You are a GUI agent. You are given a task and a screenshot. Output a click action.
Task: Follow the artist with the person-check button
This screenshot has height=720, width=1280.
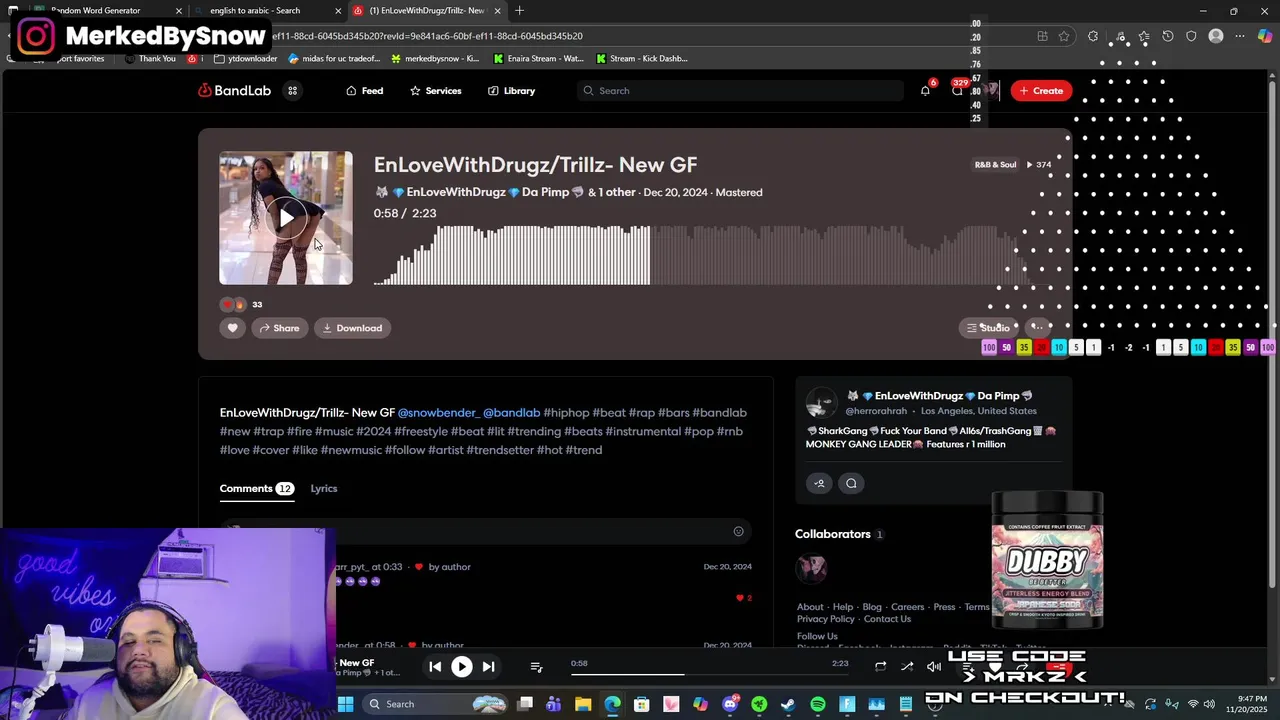819,483
